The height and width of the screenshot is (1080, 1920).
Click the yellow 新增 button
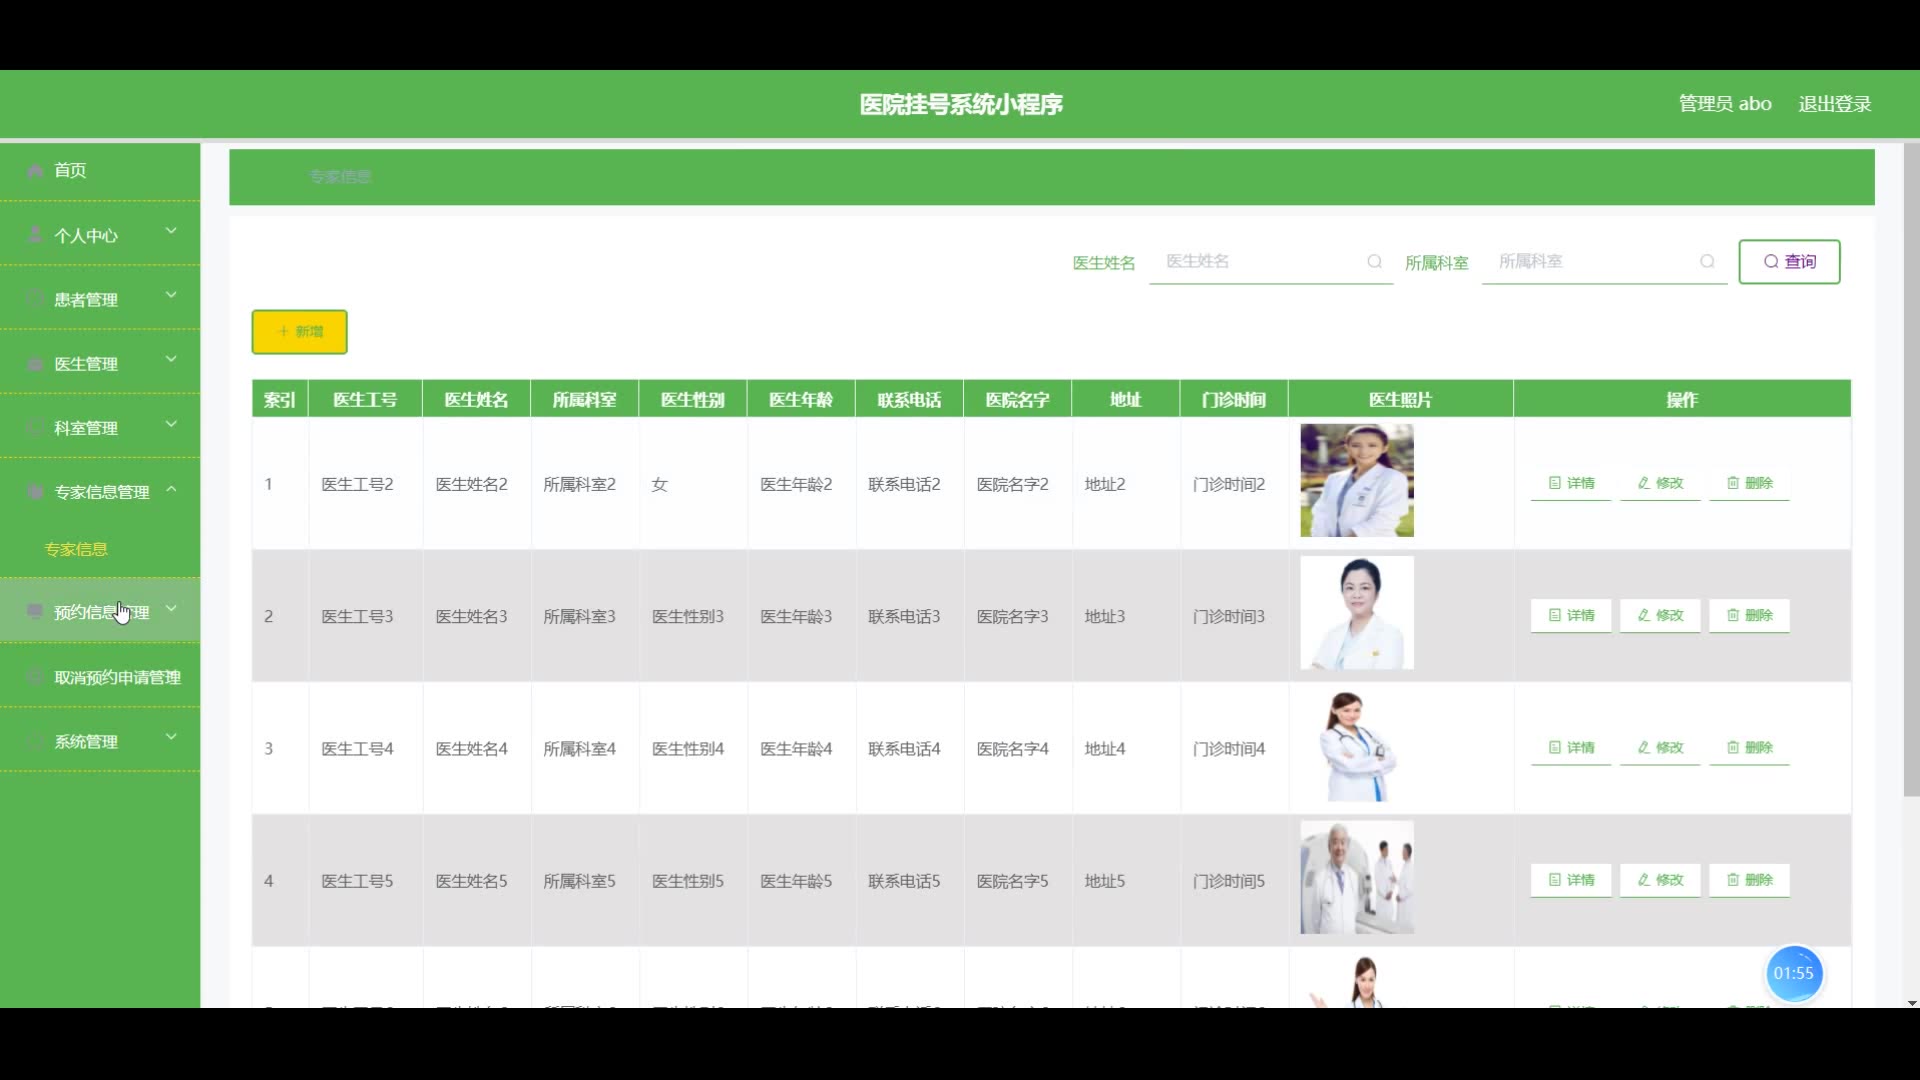coord(299,332)
